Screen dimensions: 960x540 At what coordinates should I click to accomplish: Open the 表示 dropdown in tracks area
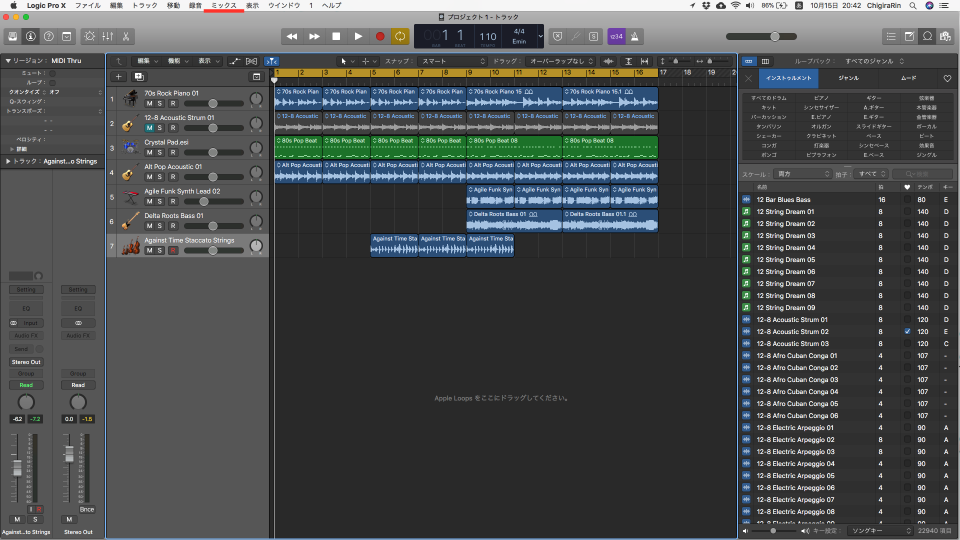pos(208,61)
